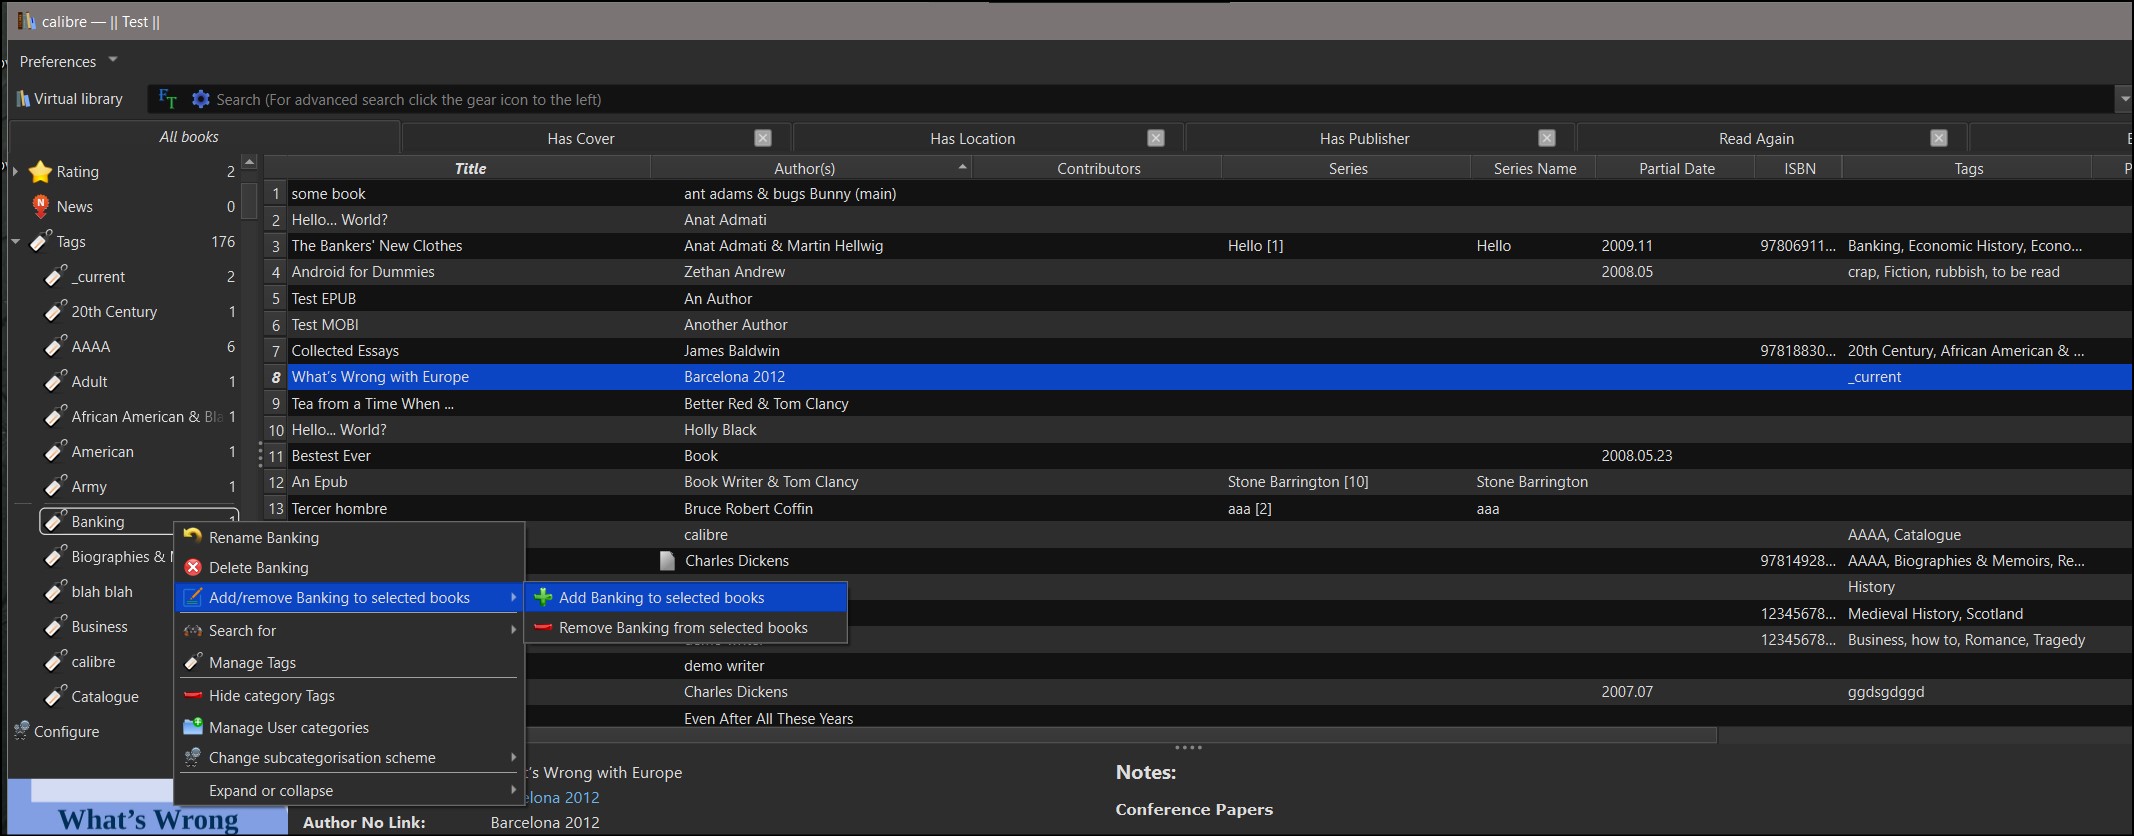Viewport: 2134px width, 836px height.
Task: Close the Has Cover virtual library tab
Action: tap(763, 138)
